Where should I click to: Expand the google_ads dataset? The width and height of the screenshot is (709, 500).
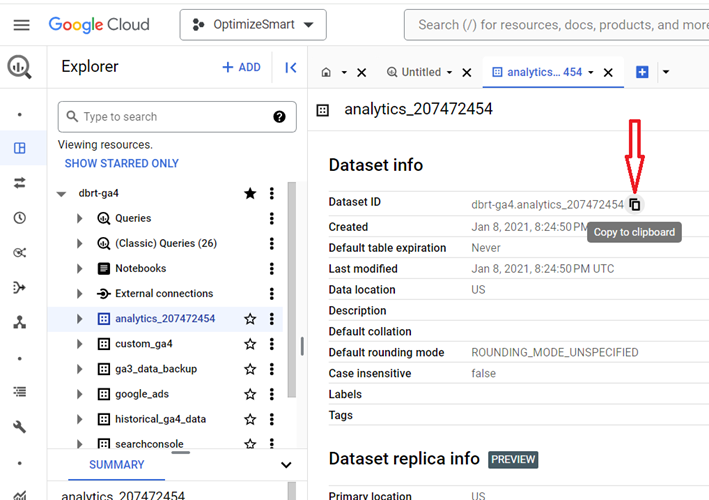coord(80,394)
